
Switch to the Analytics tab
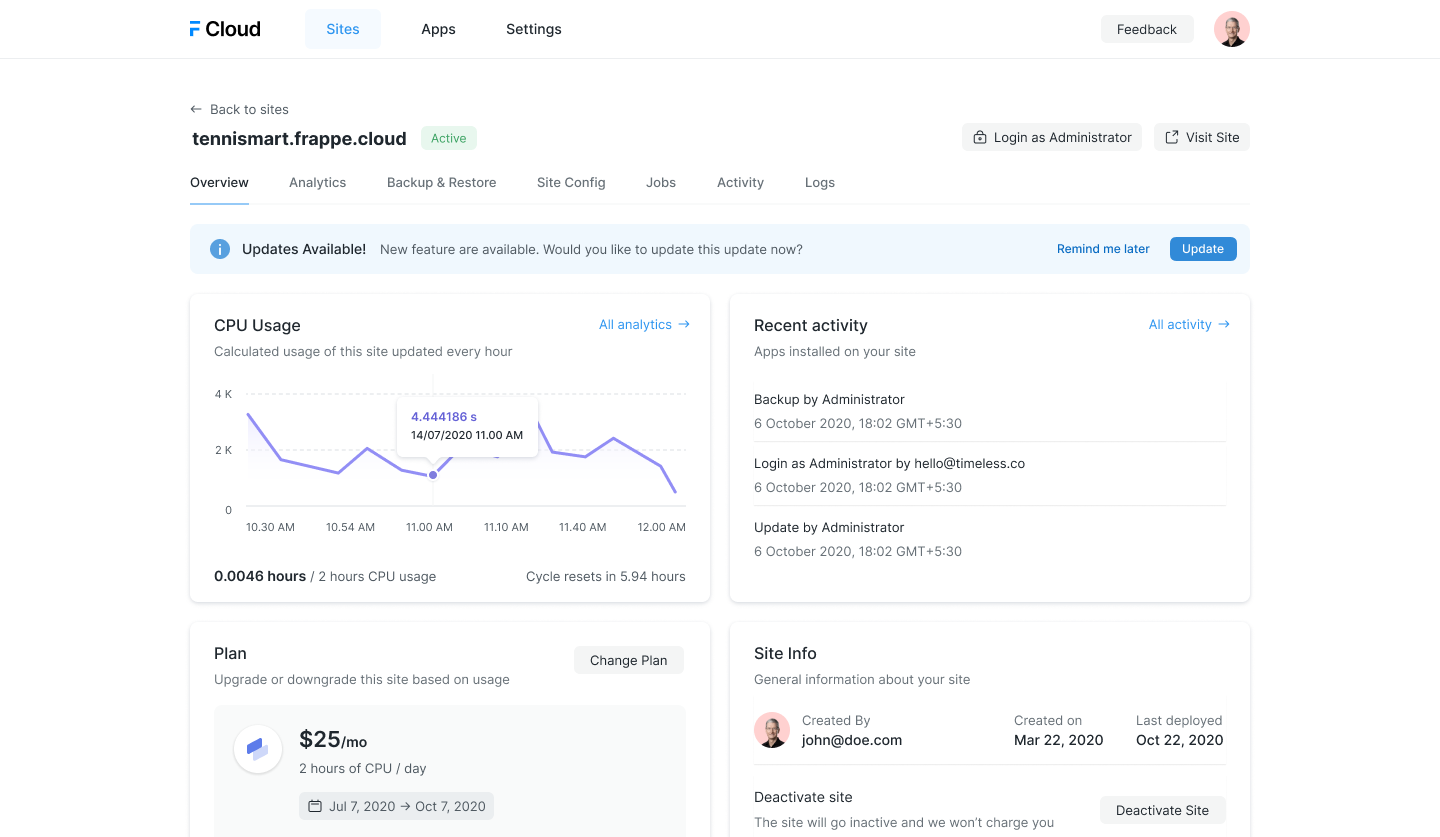317,182
